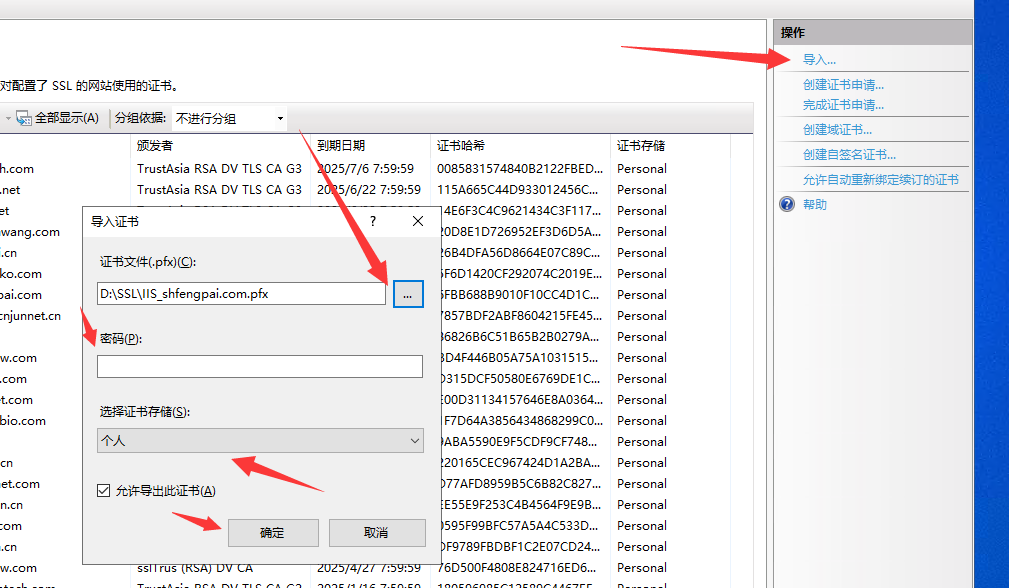The width and height of the screenshot is (1009, 588).
Task: Click 创建域证书 action link
Action: pos(837,129)
